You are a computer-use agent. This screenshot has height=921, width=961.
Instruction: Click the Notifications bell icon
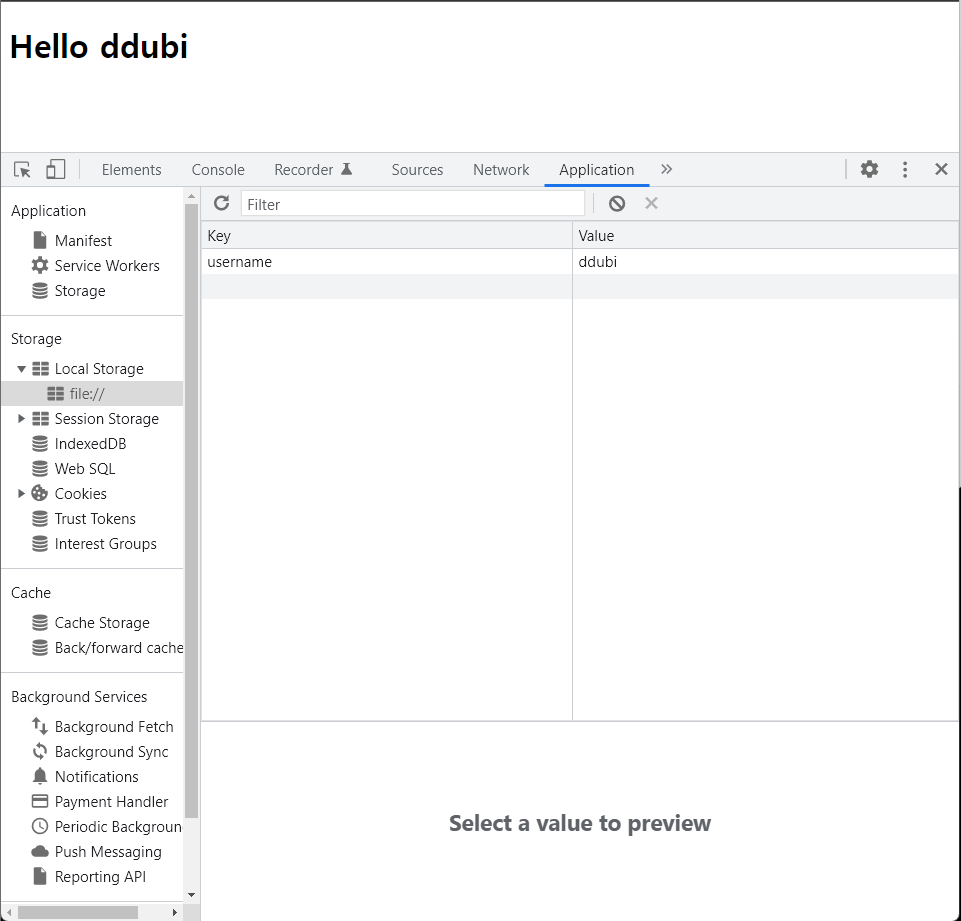coord(40,776)
